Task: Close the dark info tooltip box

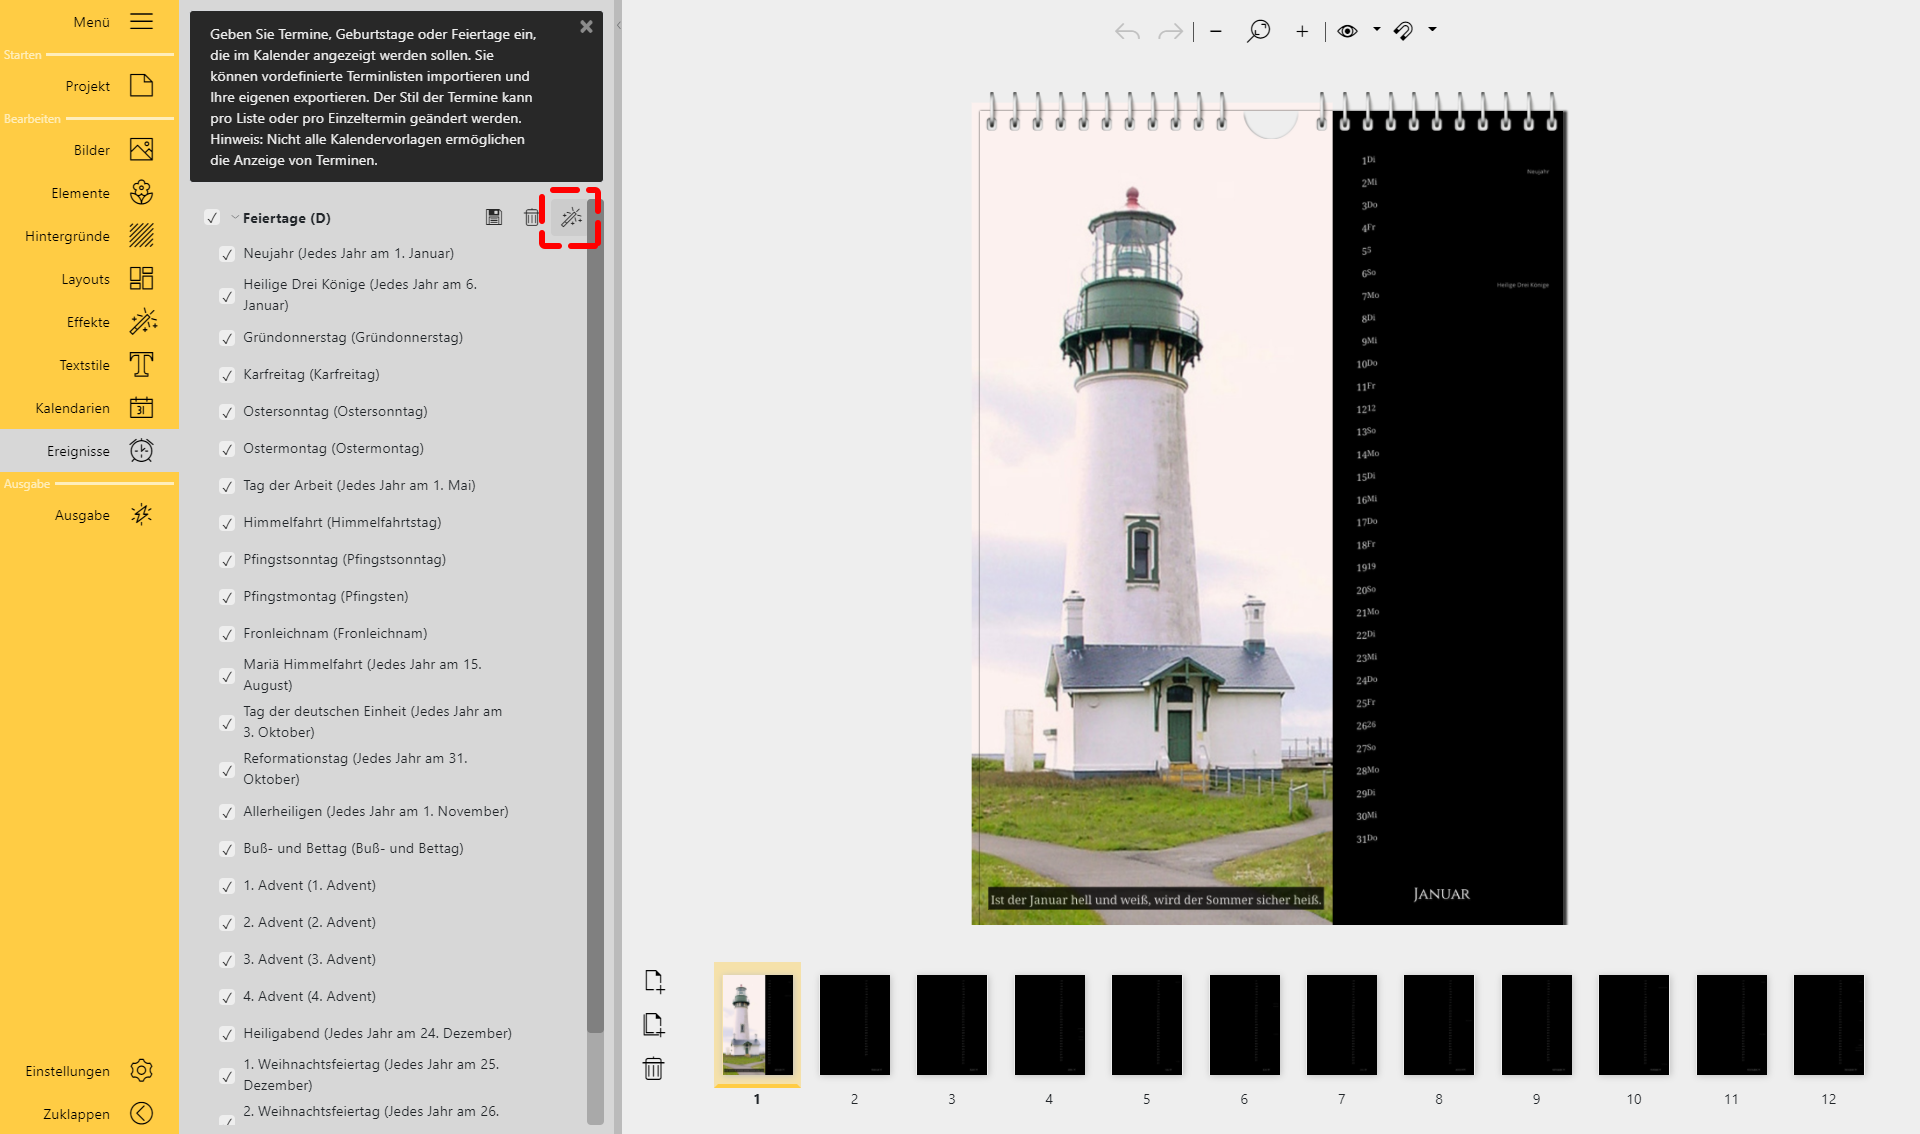Action: click(x=586, y=27)
